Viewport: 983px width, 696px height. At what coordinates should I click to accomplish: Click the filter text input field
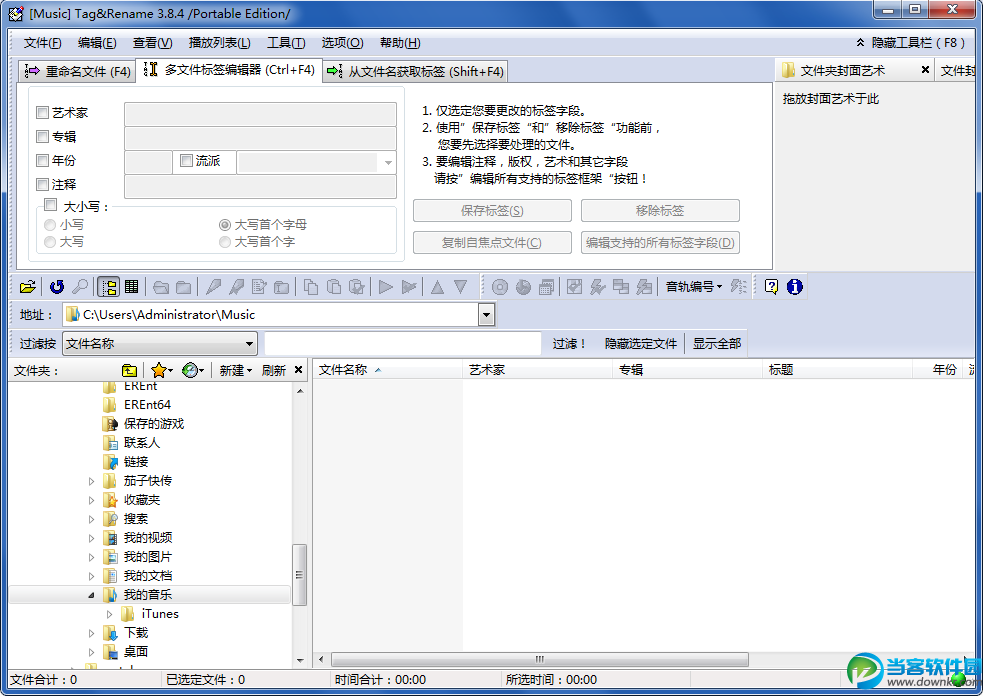coord(402,344)
